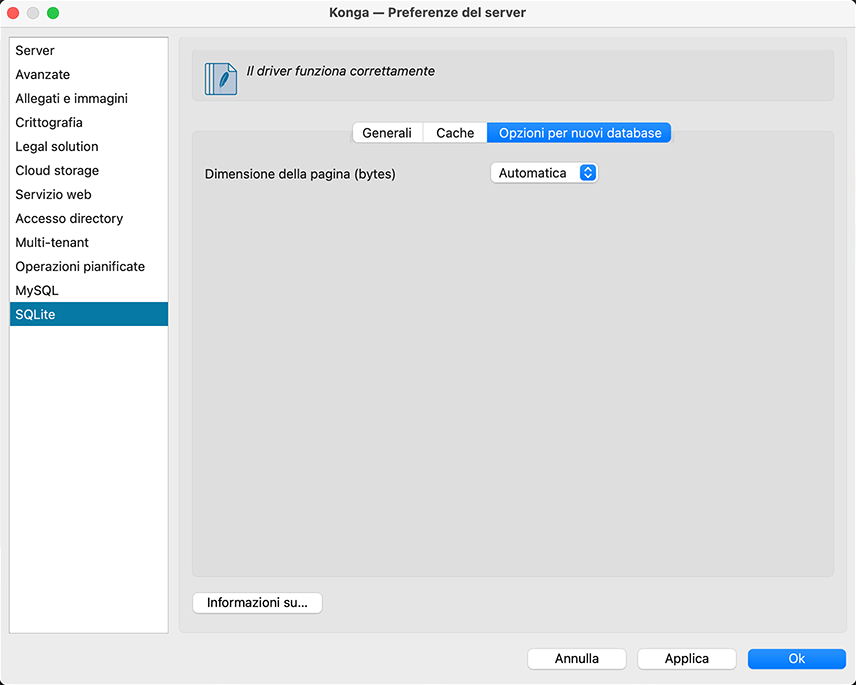Select Accesso directory in the sidebar
This screenshot has height=685, width=856.
[x=69, y=219]
